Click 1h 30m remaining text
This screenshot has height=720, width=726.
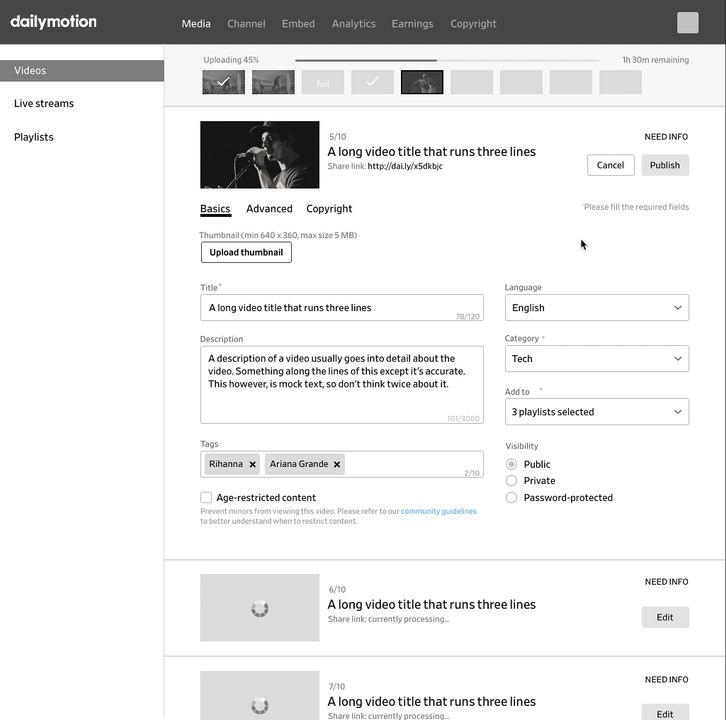(655, 60)
